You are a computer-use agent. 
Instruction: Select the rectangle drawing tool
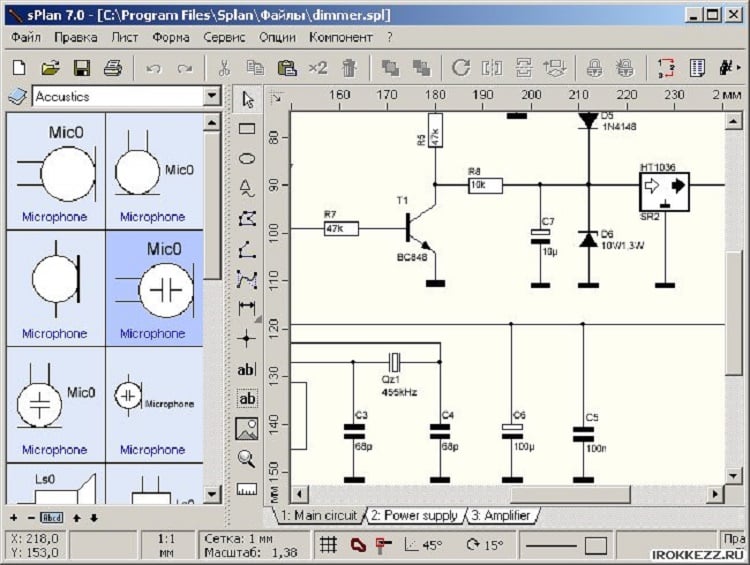246,128
